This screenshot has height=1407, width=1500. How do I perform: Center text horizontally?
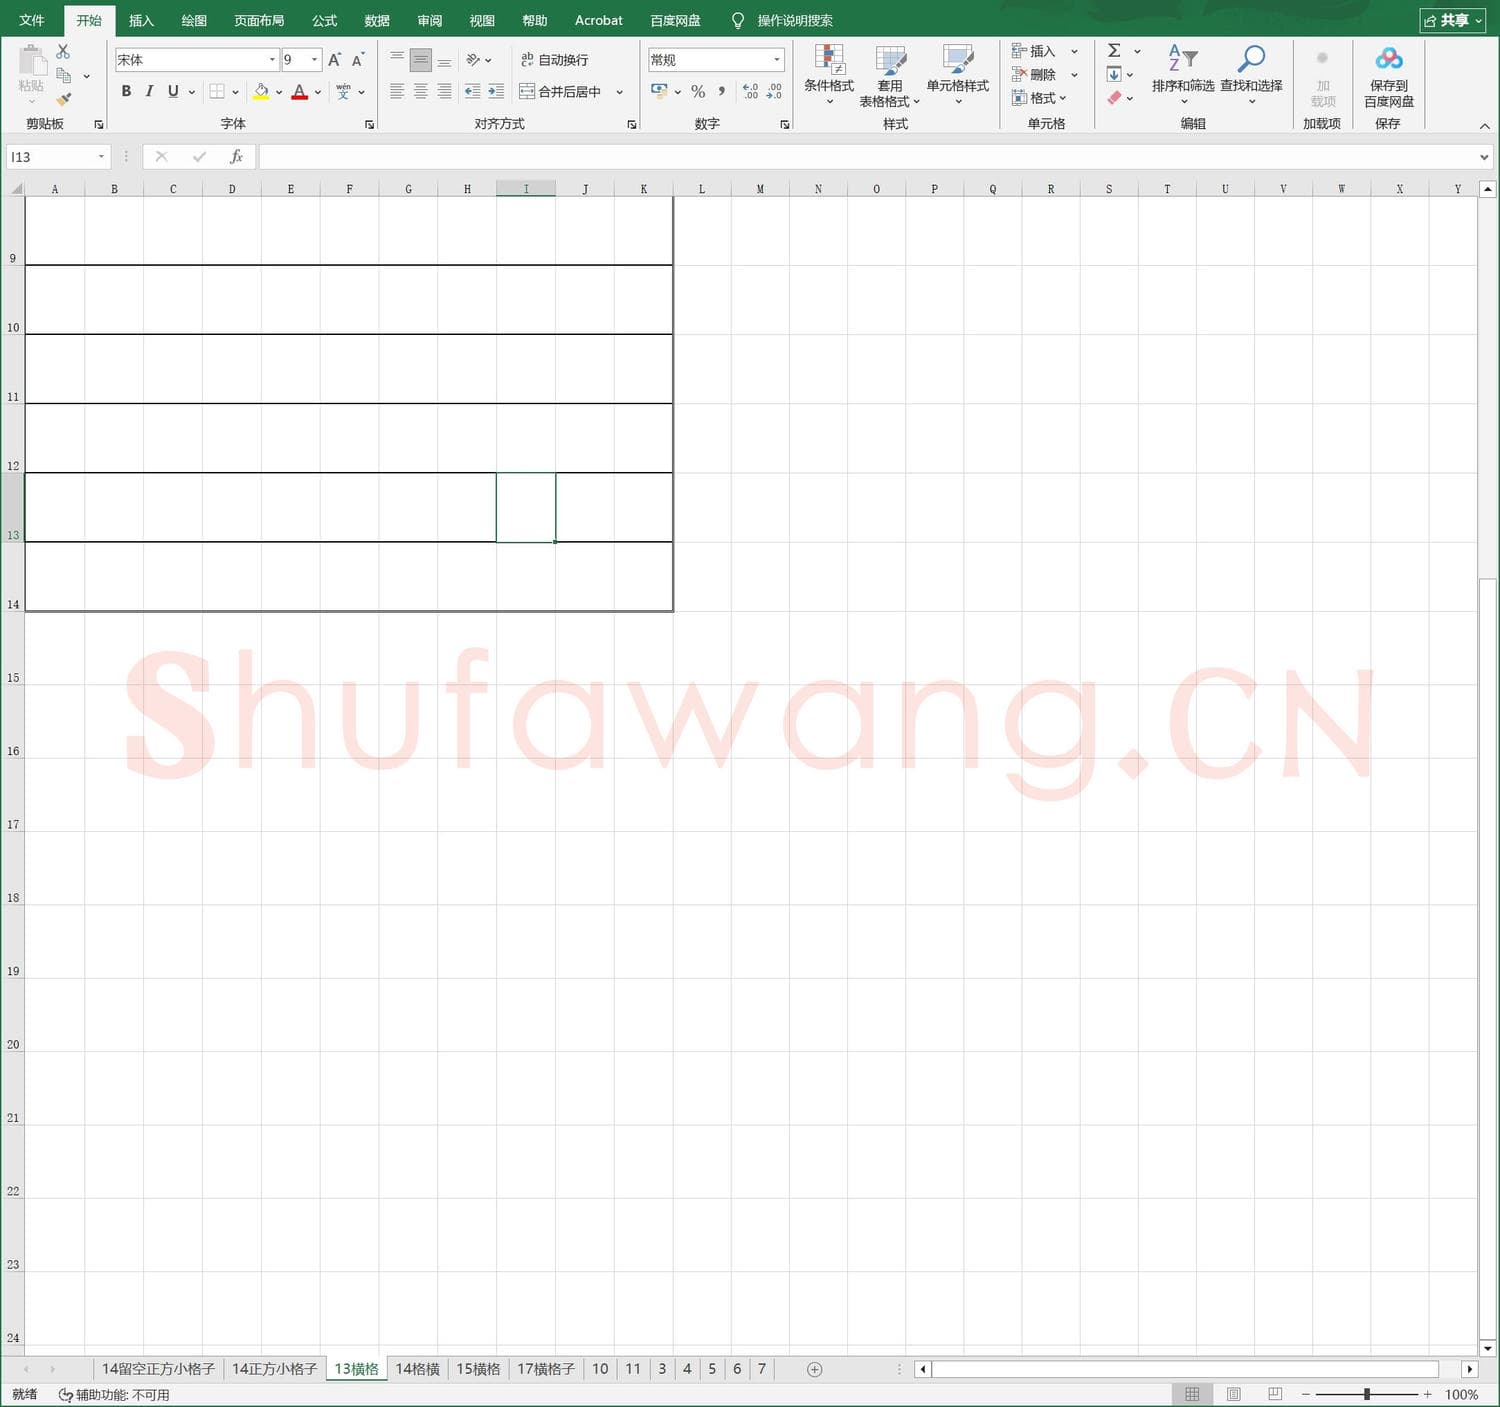[x=421, y=91]
